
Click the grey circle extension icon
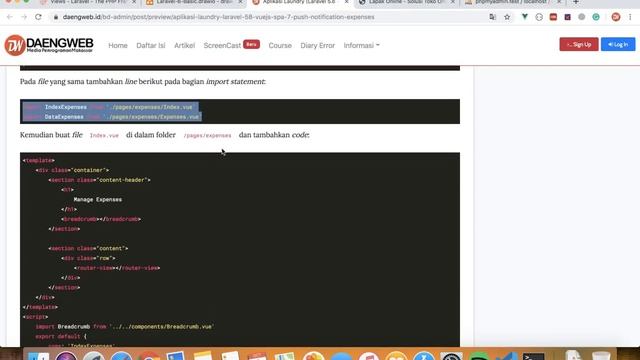coord(582,17)
